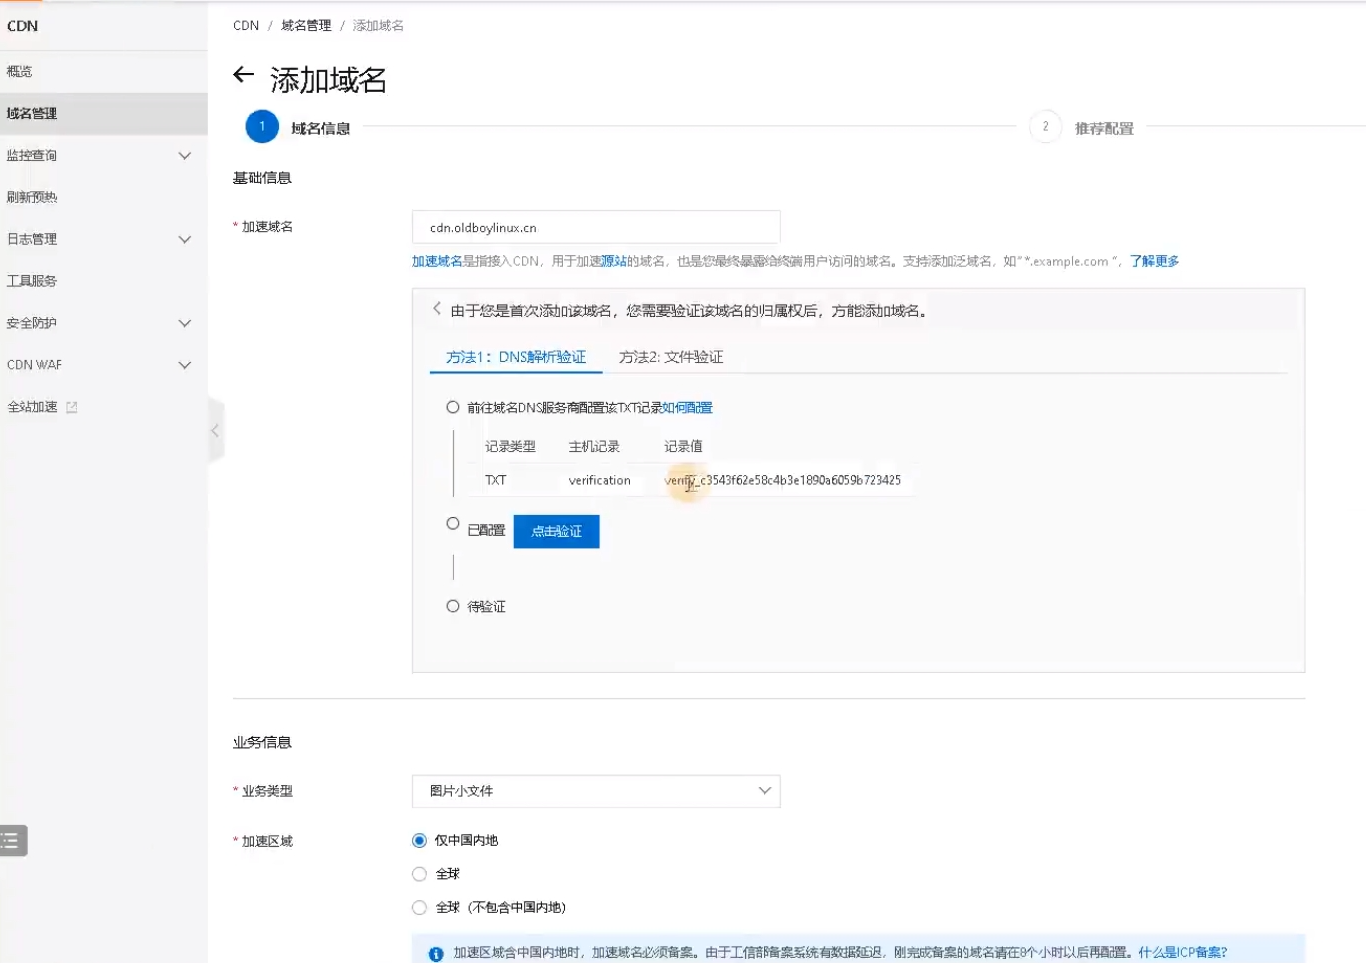This screenshot has height=963, width=1366.
Task: Select the 已配置 radio option
Action: pyautogui.click(x=453, y=523)
